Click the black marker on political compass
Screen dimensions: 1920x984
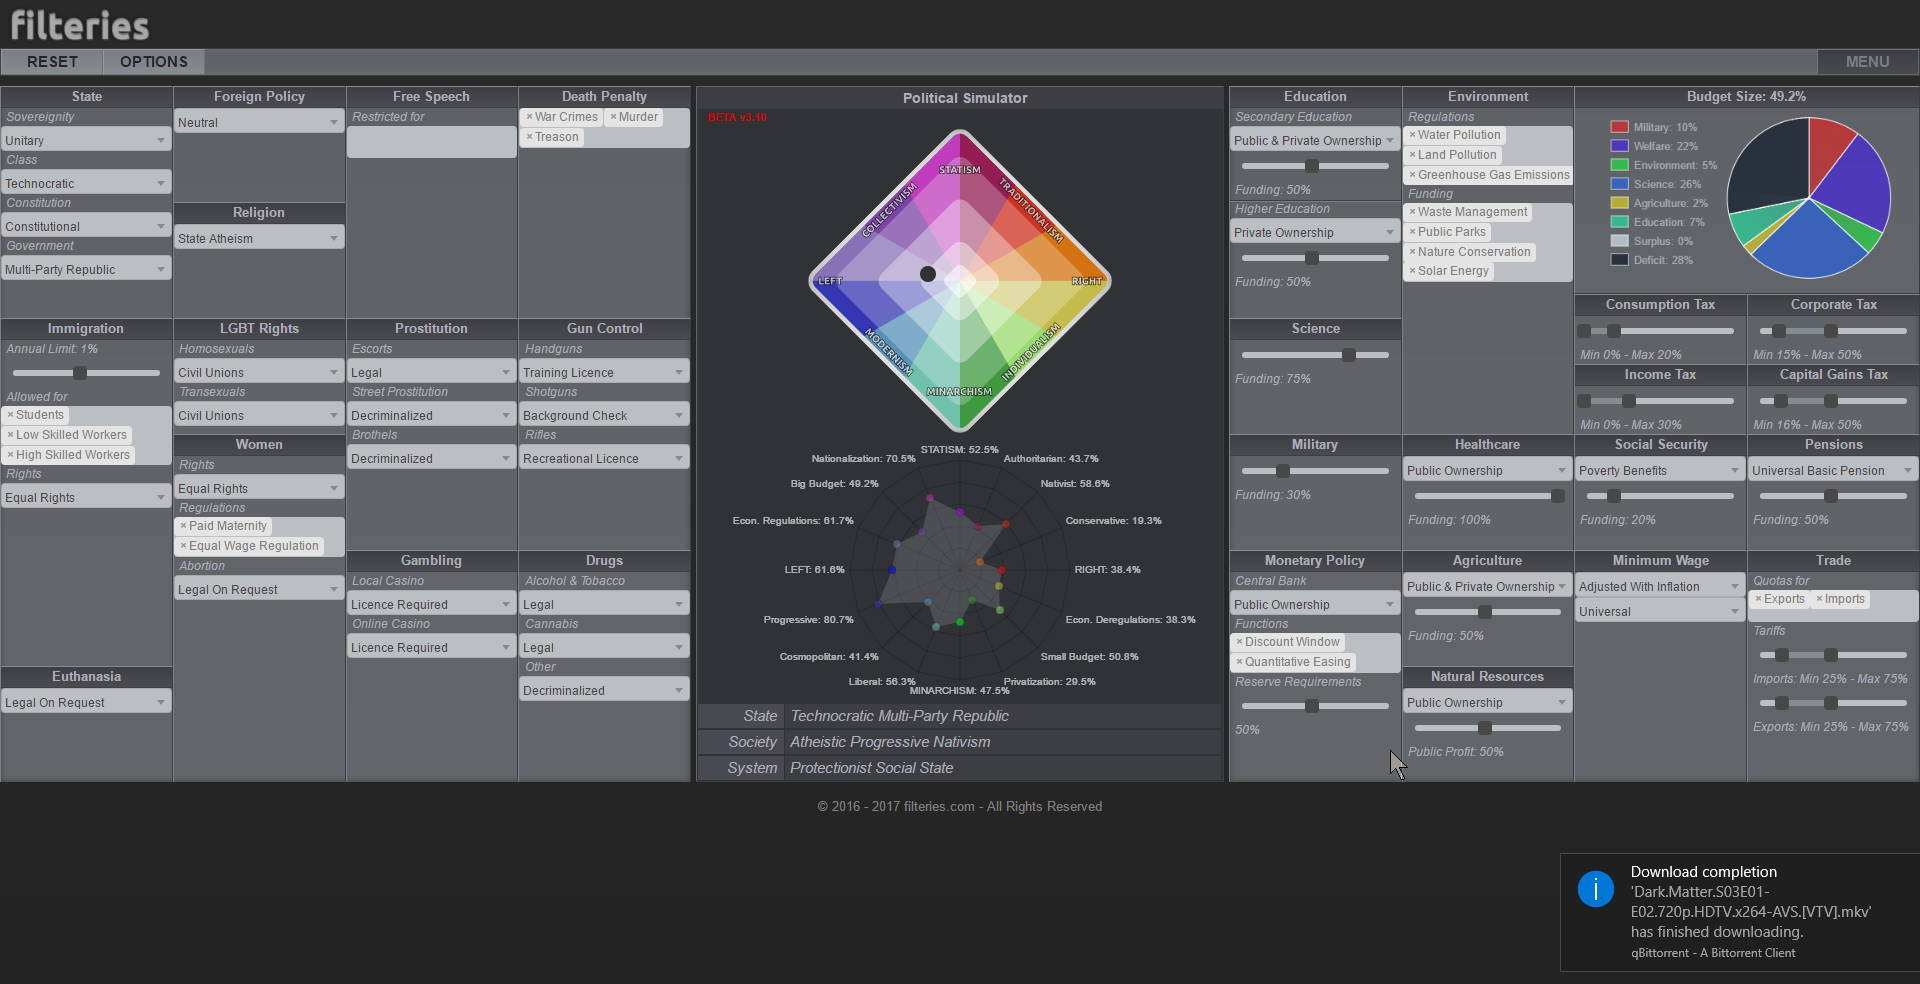tap(928, 274)
